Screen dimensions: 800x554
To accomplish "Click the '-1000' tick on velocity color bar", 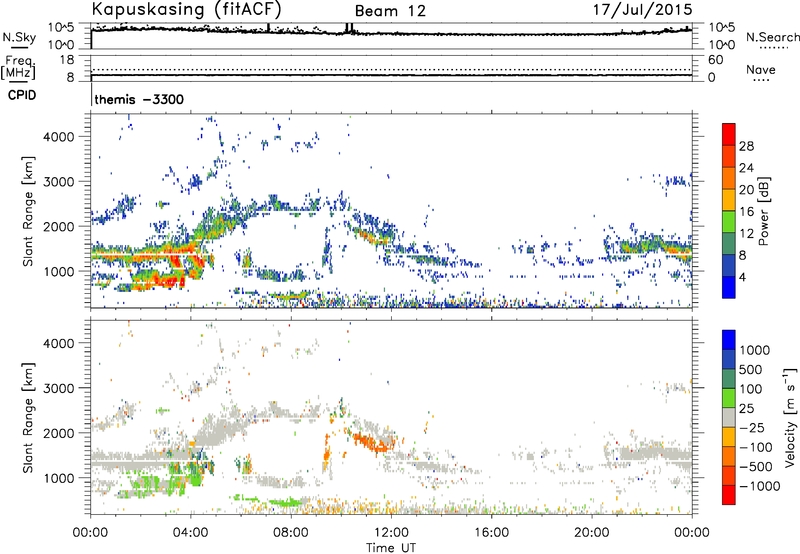I will point(759,486).
